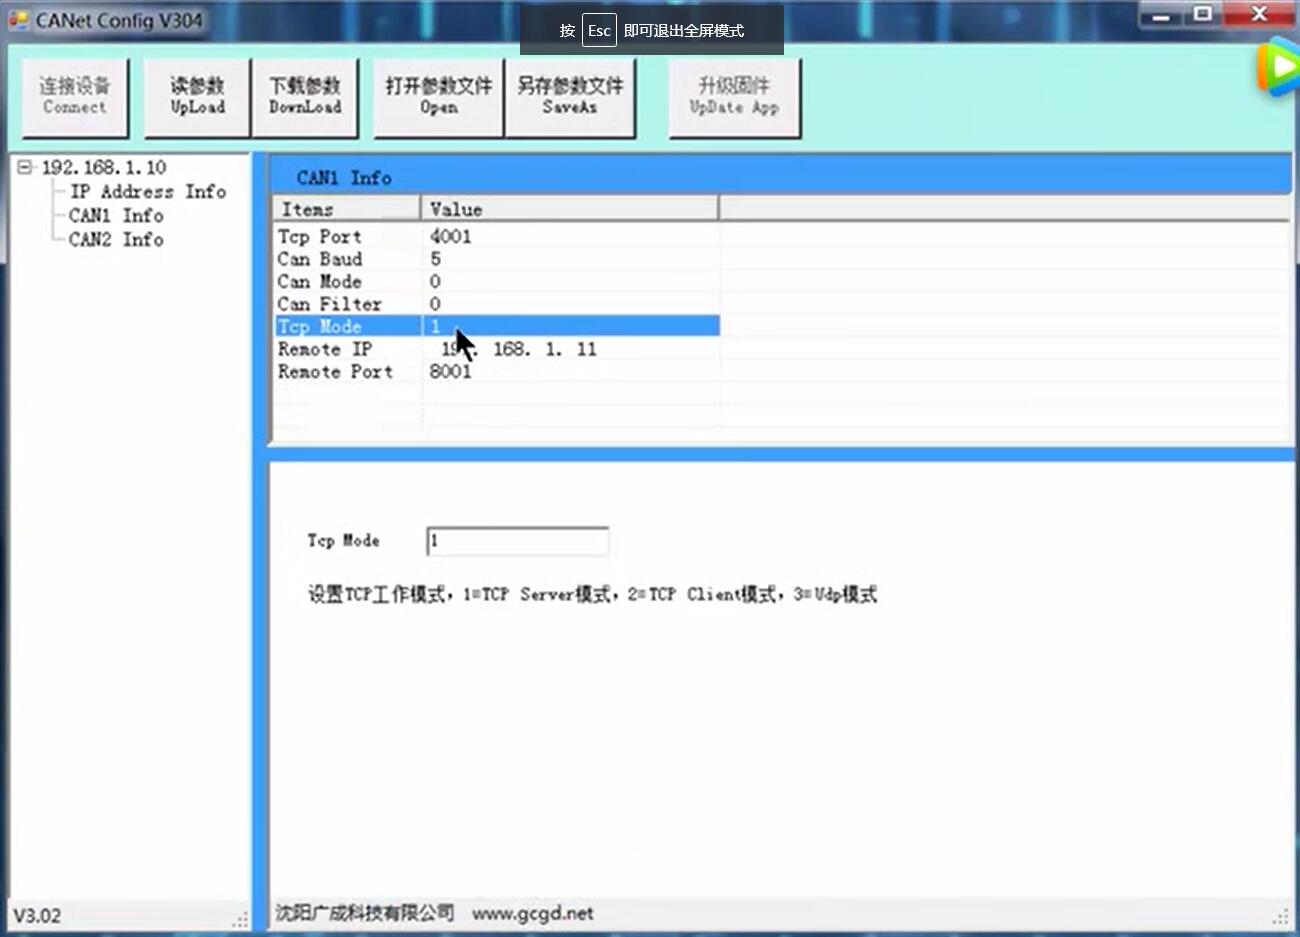
Task: Select the Can Mode row
Action: click(320, 282)
